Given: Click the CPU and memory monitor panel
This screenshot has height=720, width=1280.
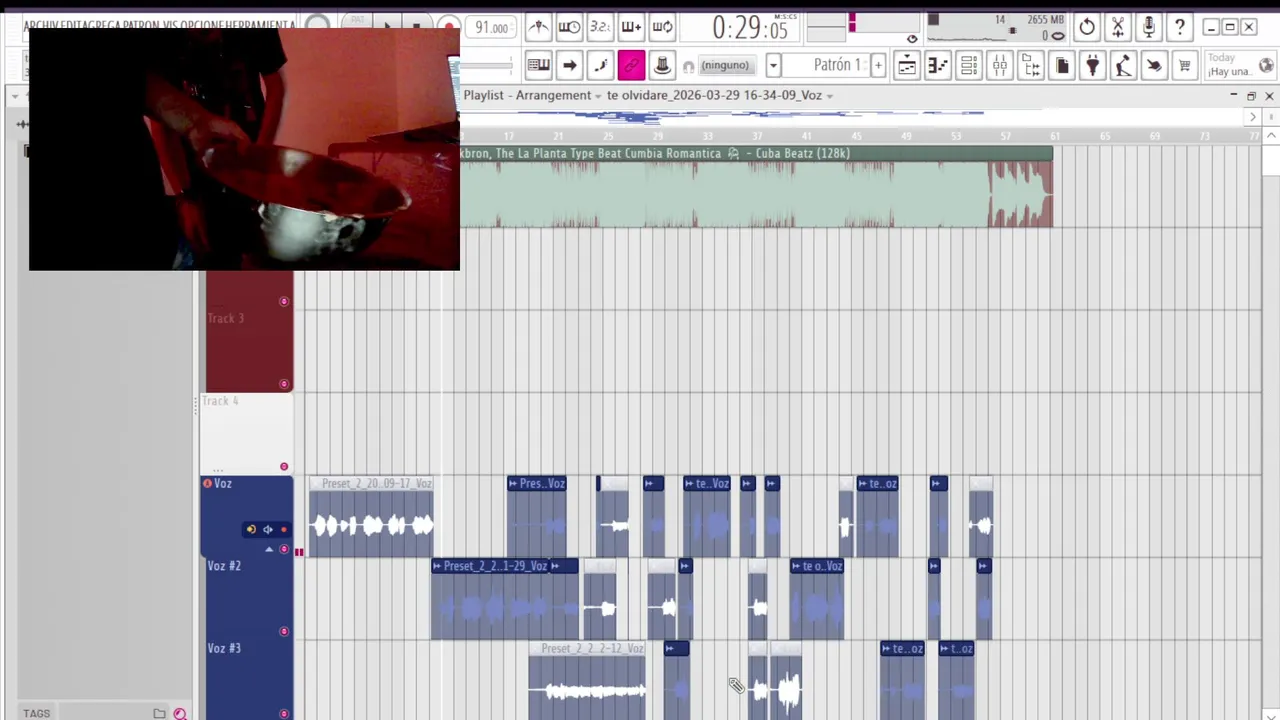Looking at the screenshot, I should click(996, 27).
